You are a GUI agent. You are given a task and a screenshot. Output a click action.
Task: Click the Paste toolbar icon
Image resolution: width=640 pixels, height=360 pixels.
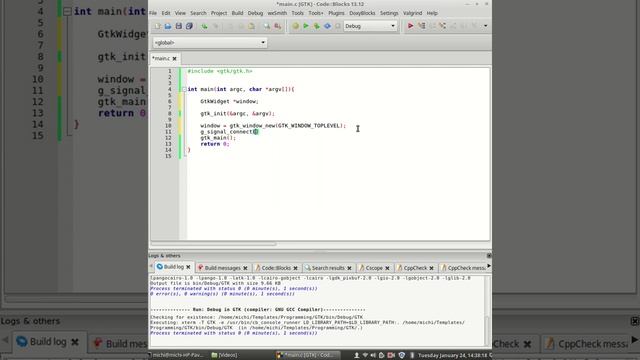(251, 26)
